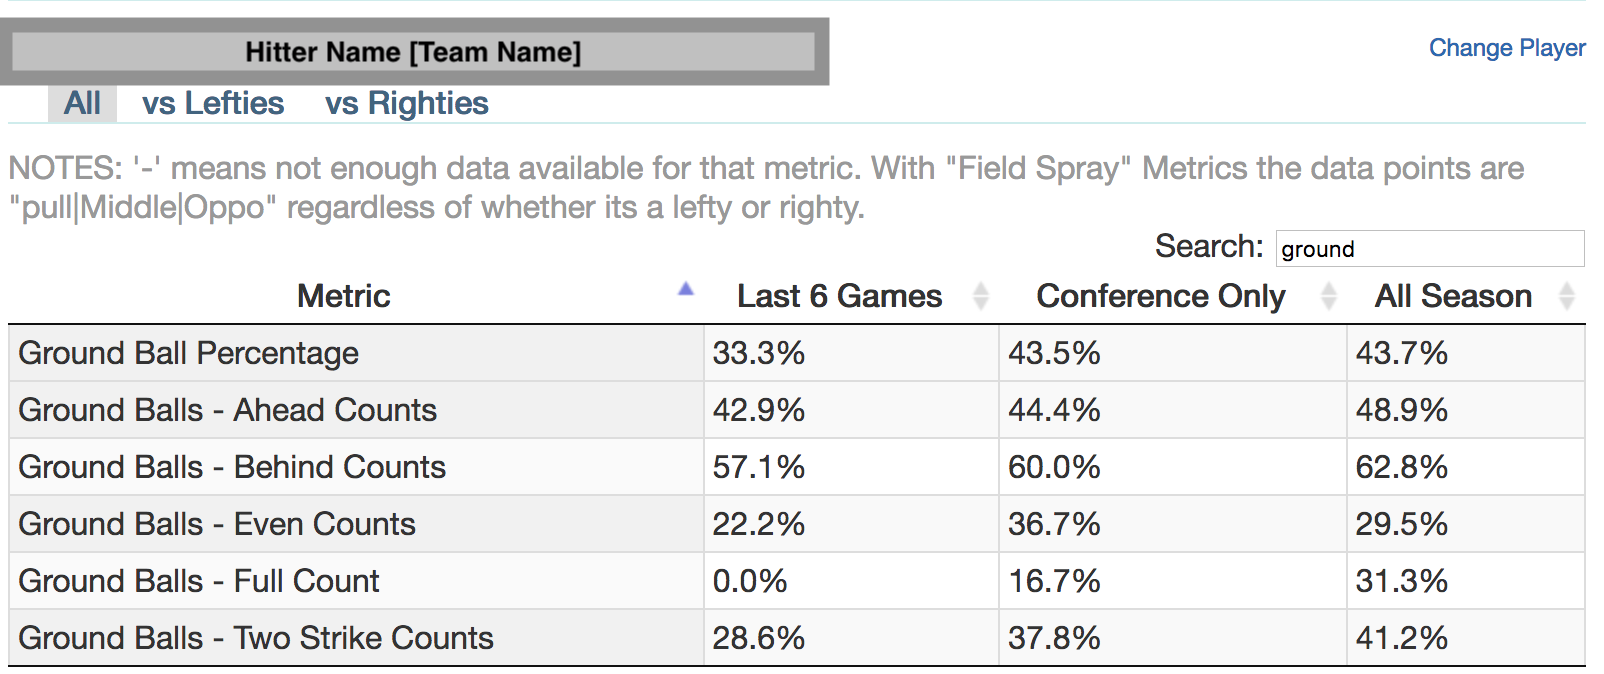
Task: Select the Ground Balls - Behind Counts row
Action: click(x=797, y=467)
